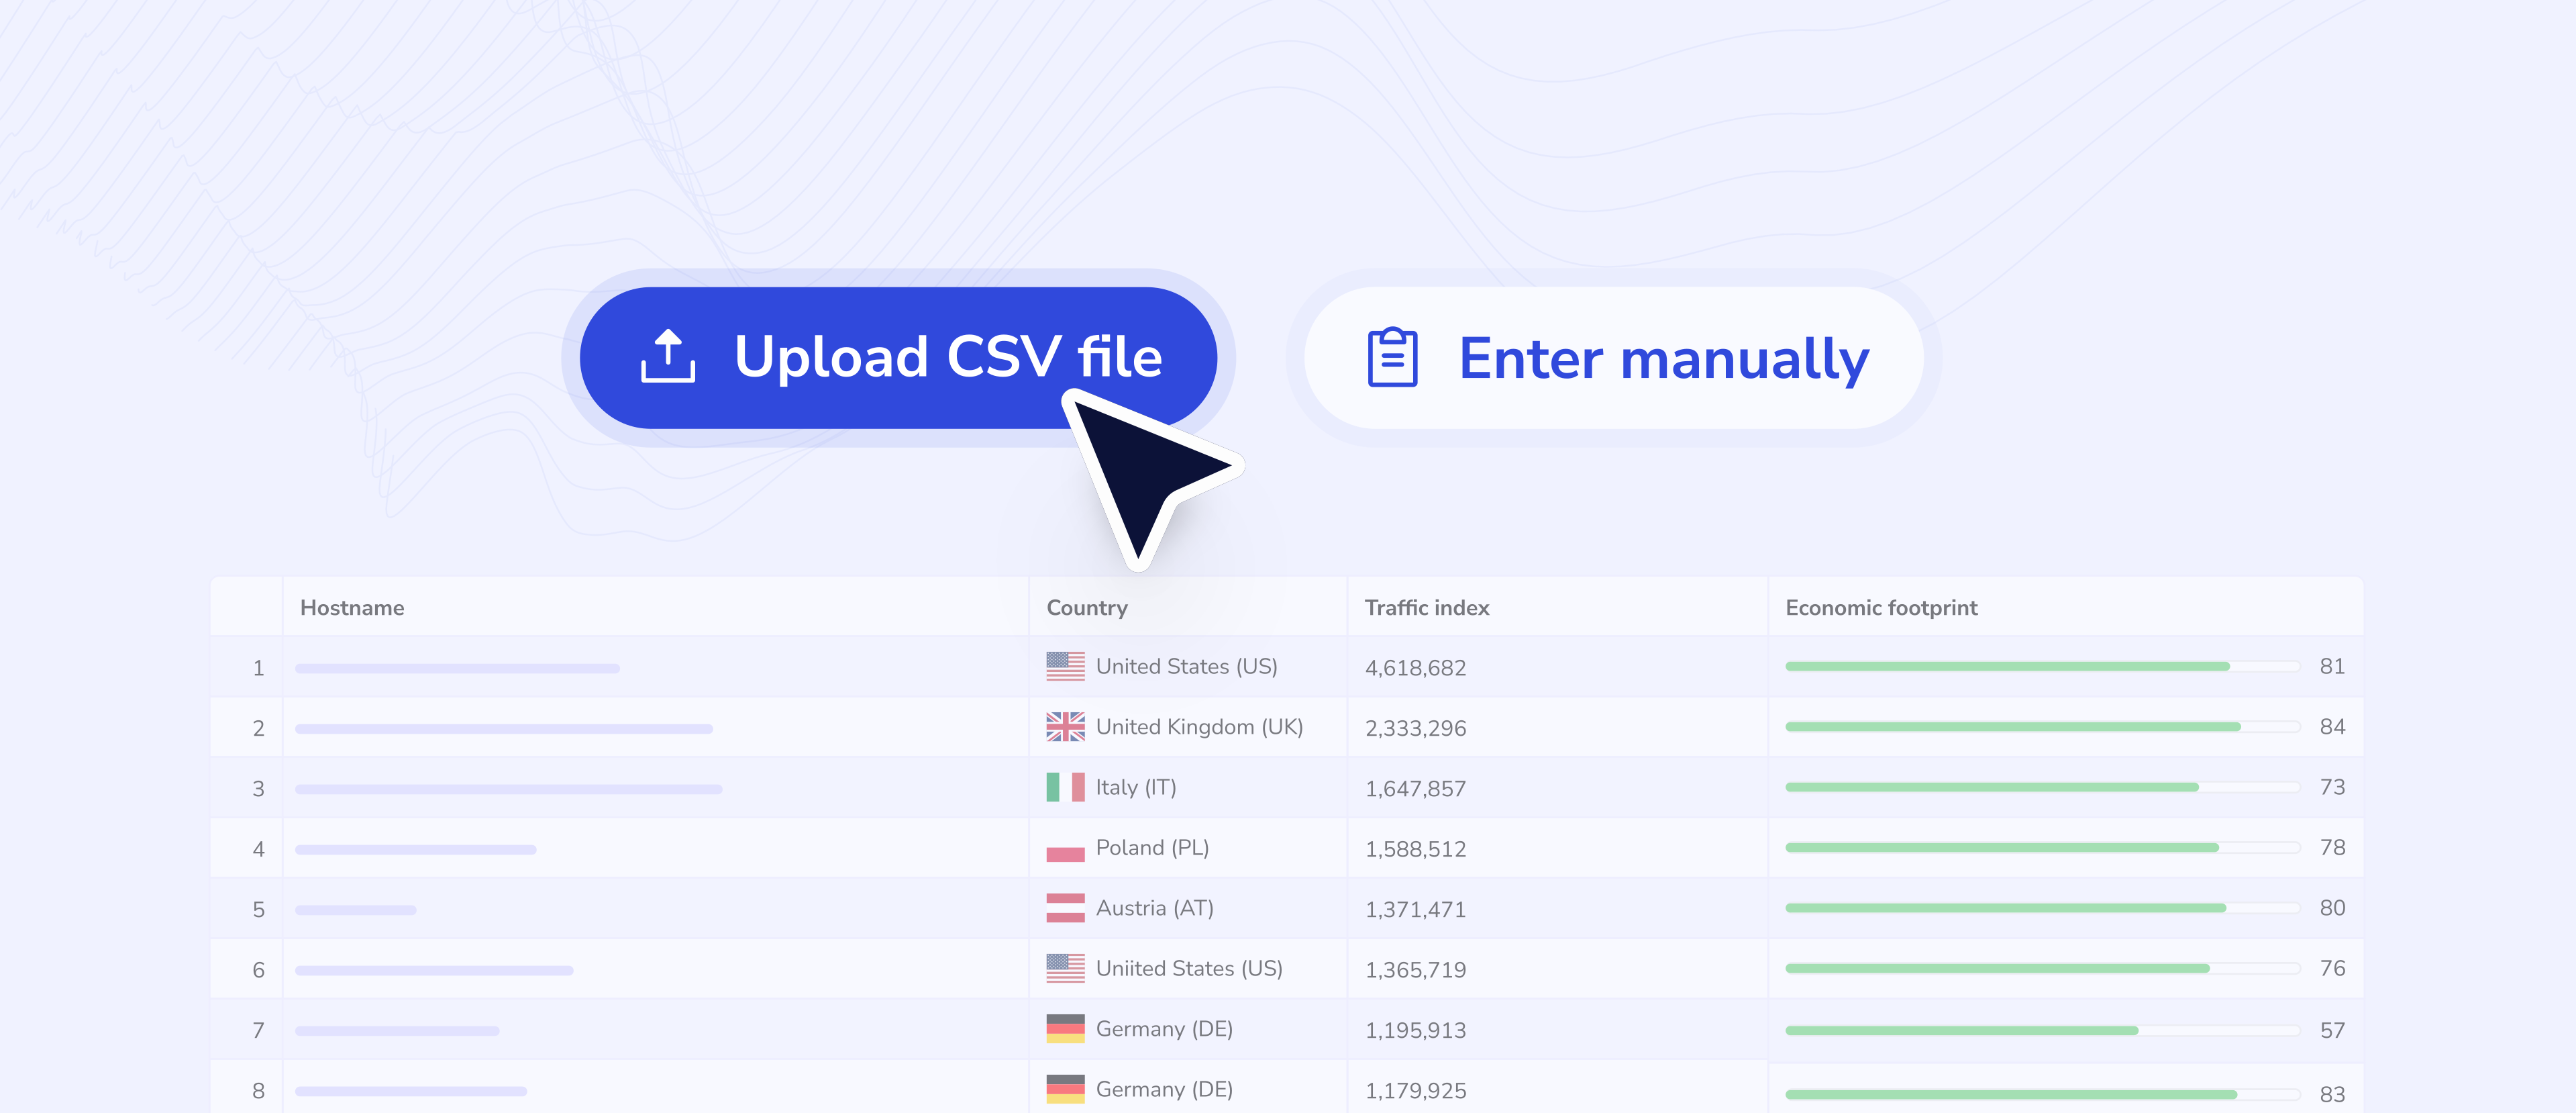
Task: Sort by Hostname column header
Action: pos(352,608)
